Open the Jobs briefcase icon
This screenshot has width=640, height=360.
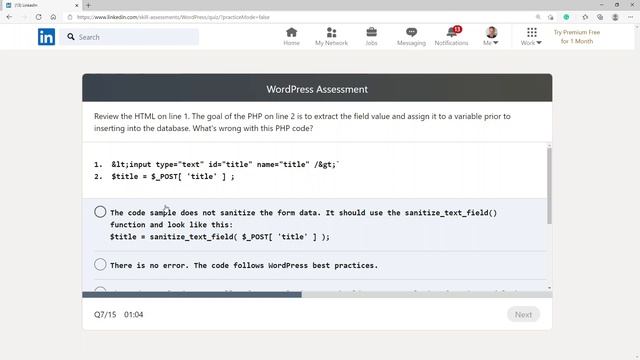click(x=371, y=32)
